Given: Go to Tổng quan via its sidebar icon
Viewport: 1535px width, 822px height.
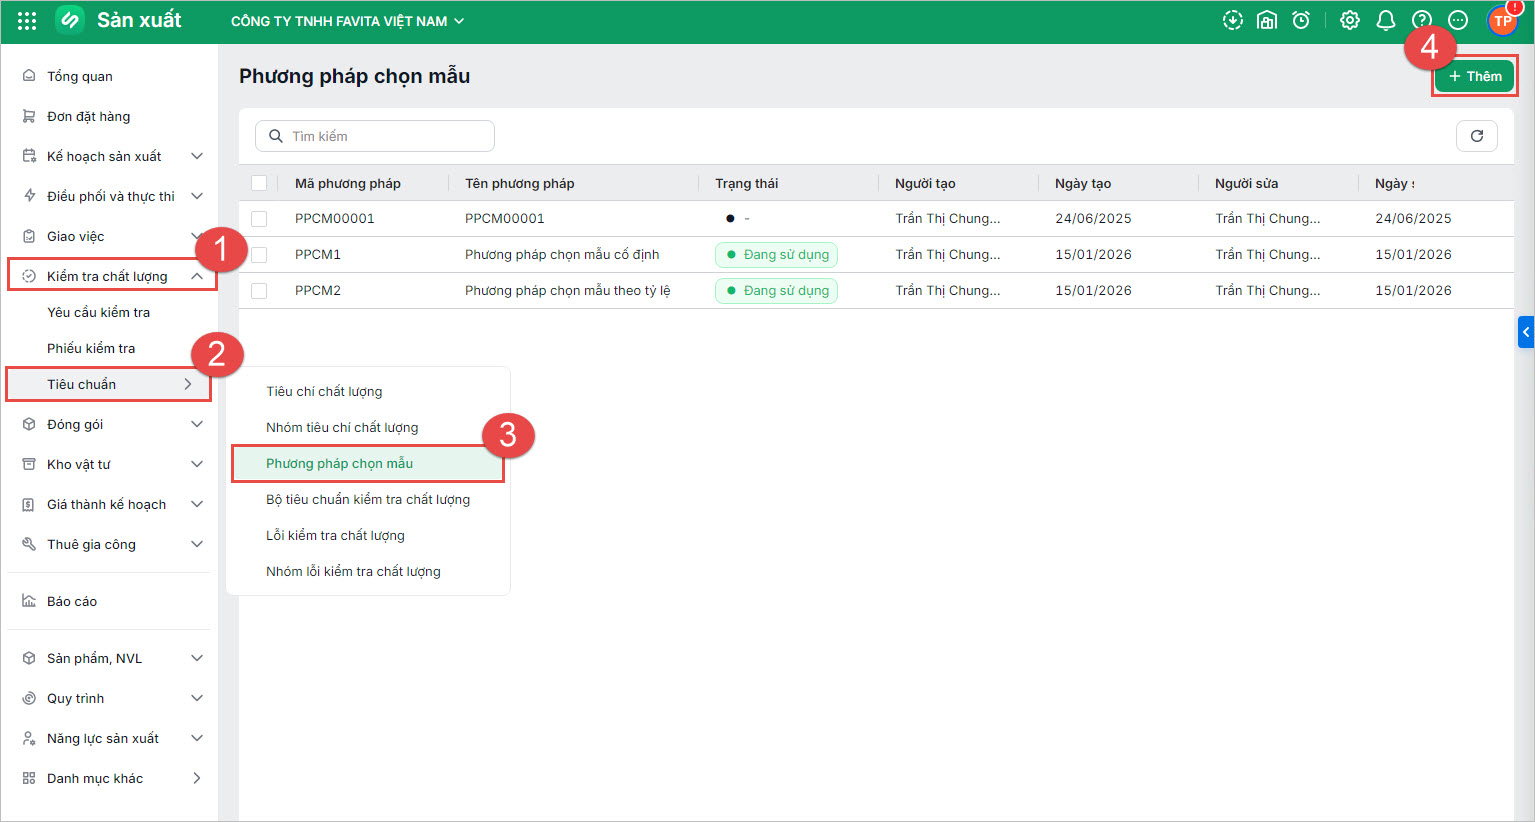Looking at the screenshot, I should coord(29,76).
